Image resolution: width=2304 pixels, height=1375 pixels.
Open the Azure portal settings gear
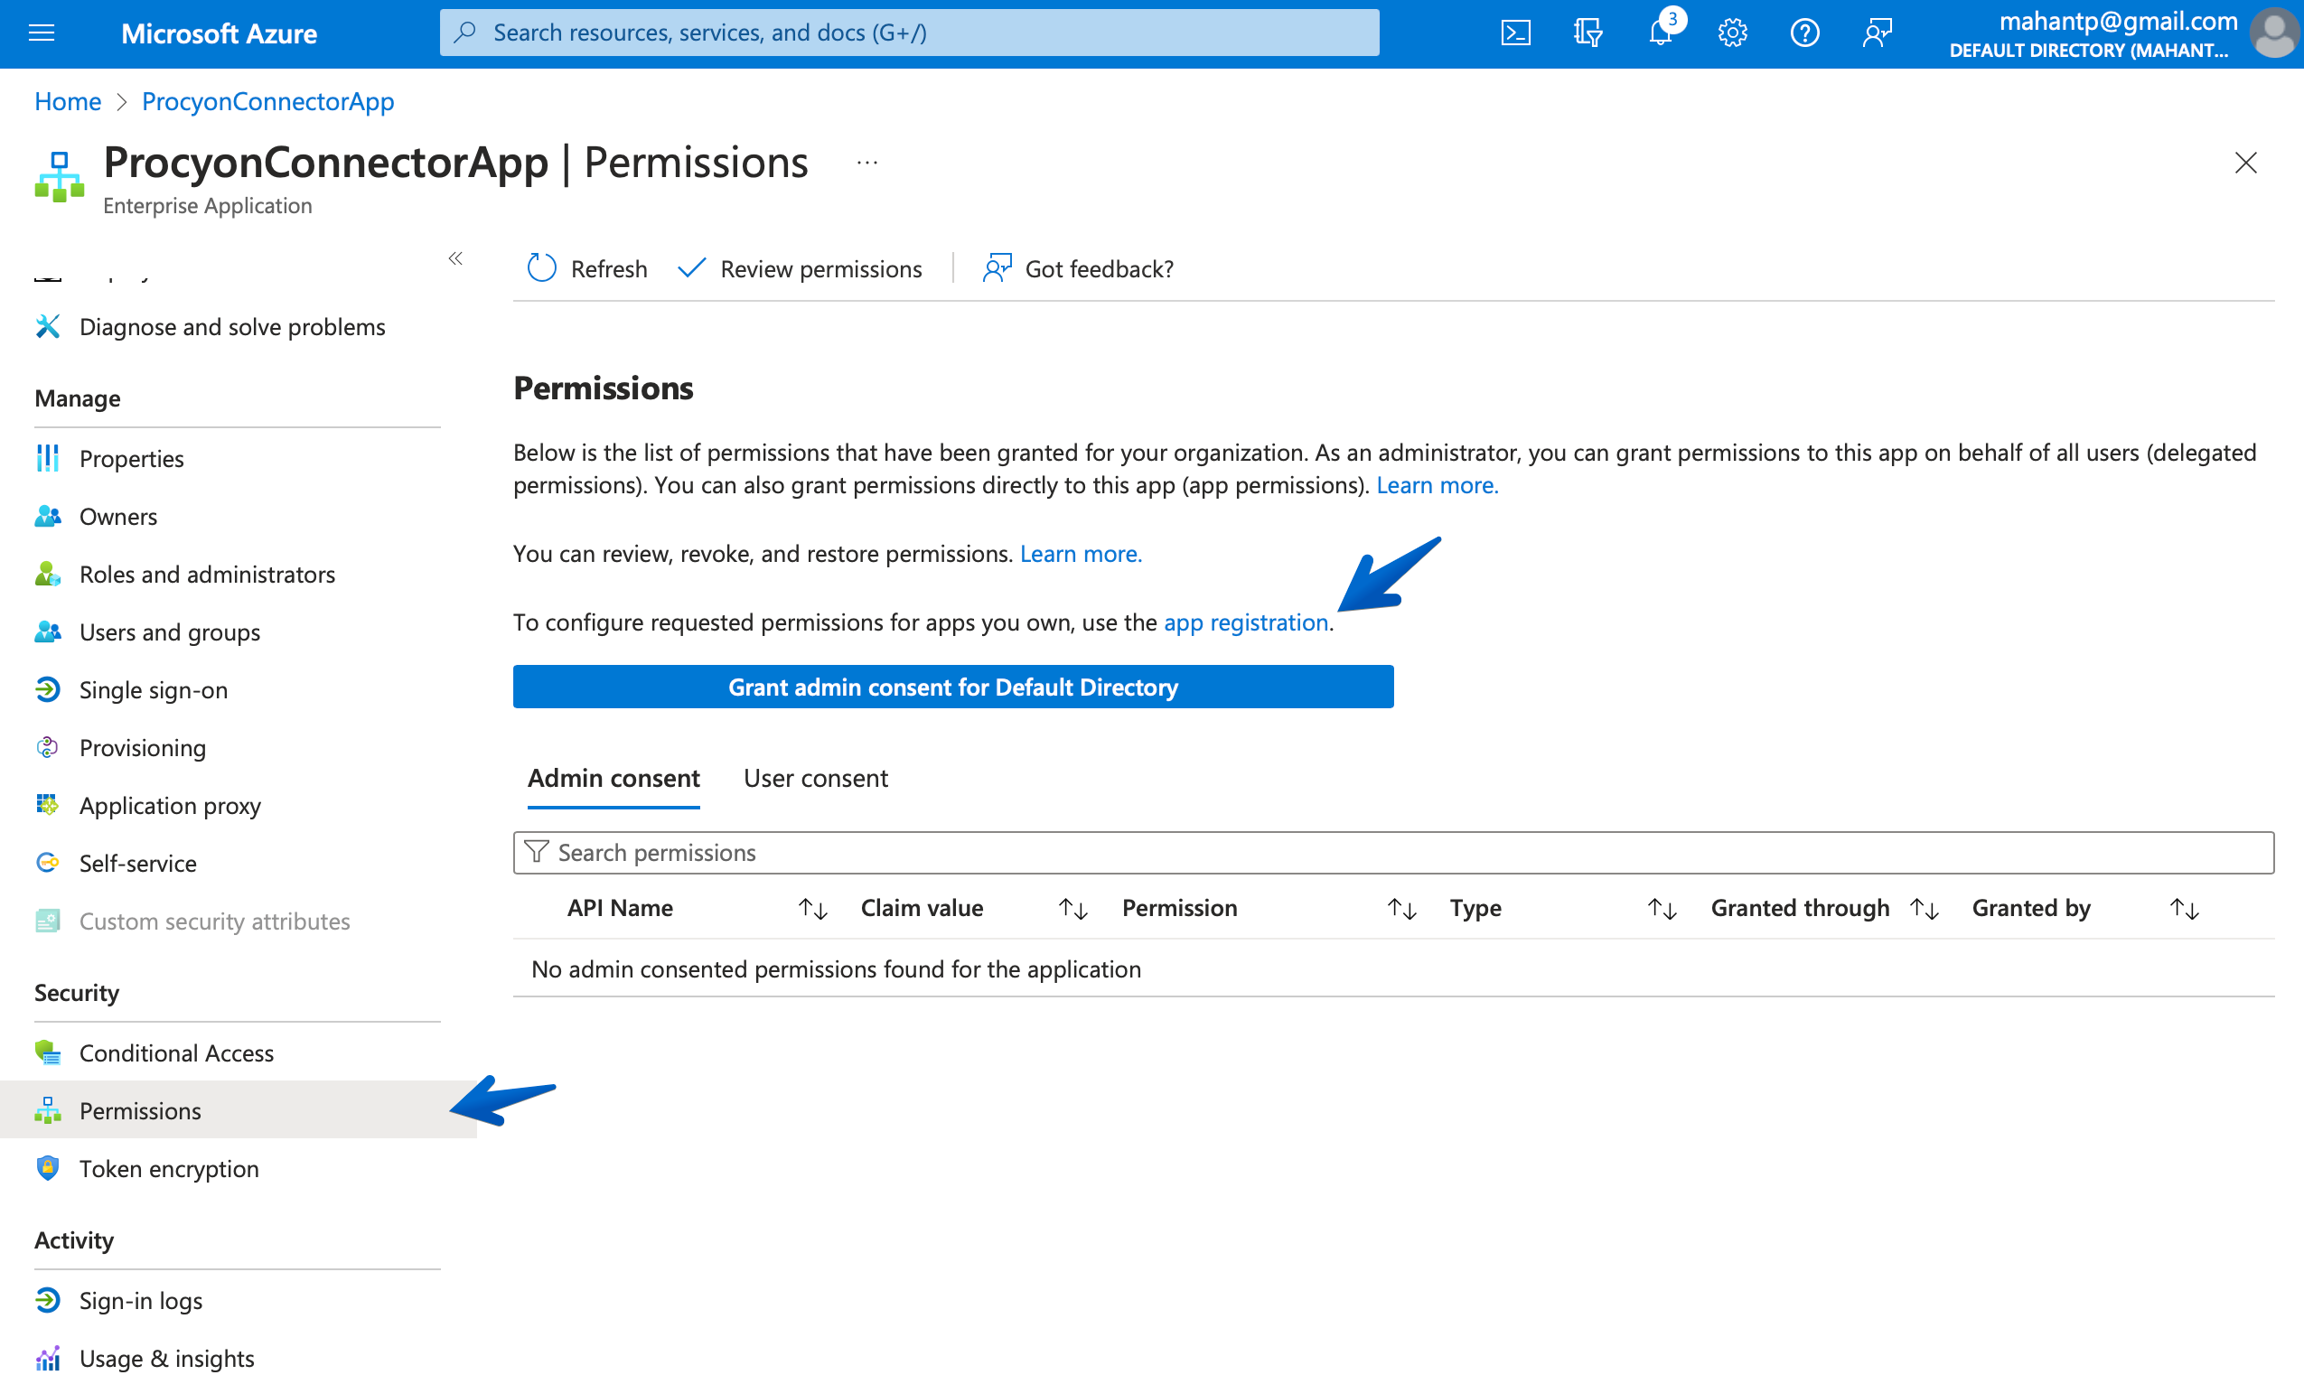[1732, 32]
